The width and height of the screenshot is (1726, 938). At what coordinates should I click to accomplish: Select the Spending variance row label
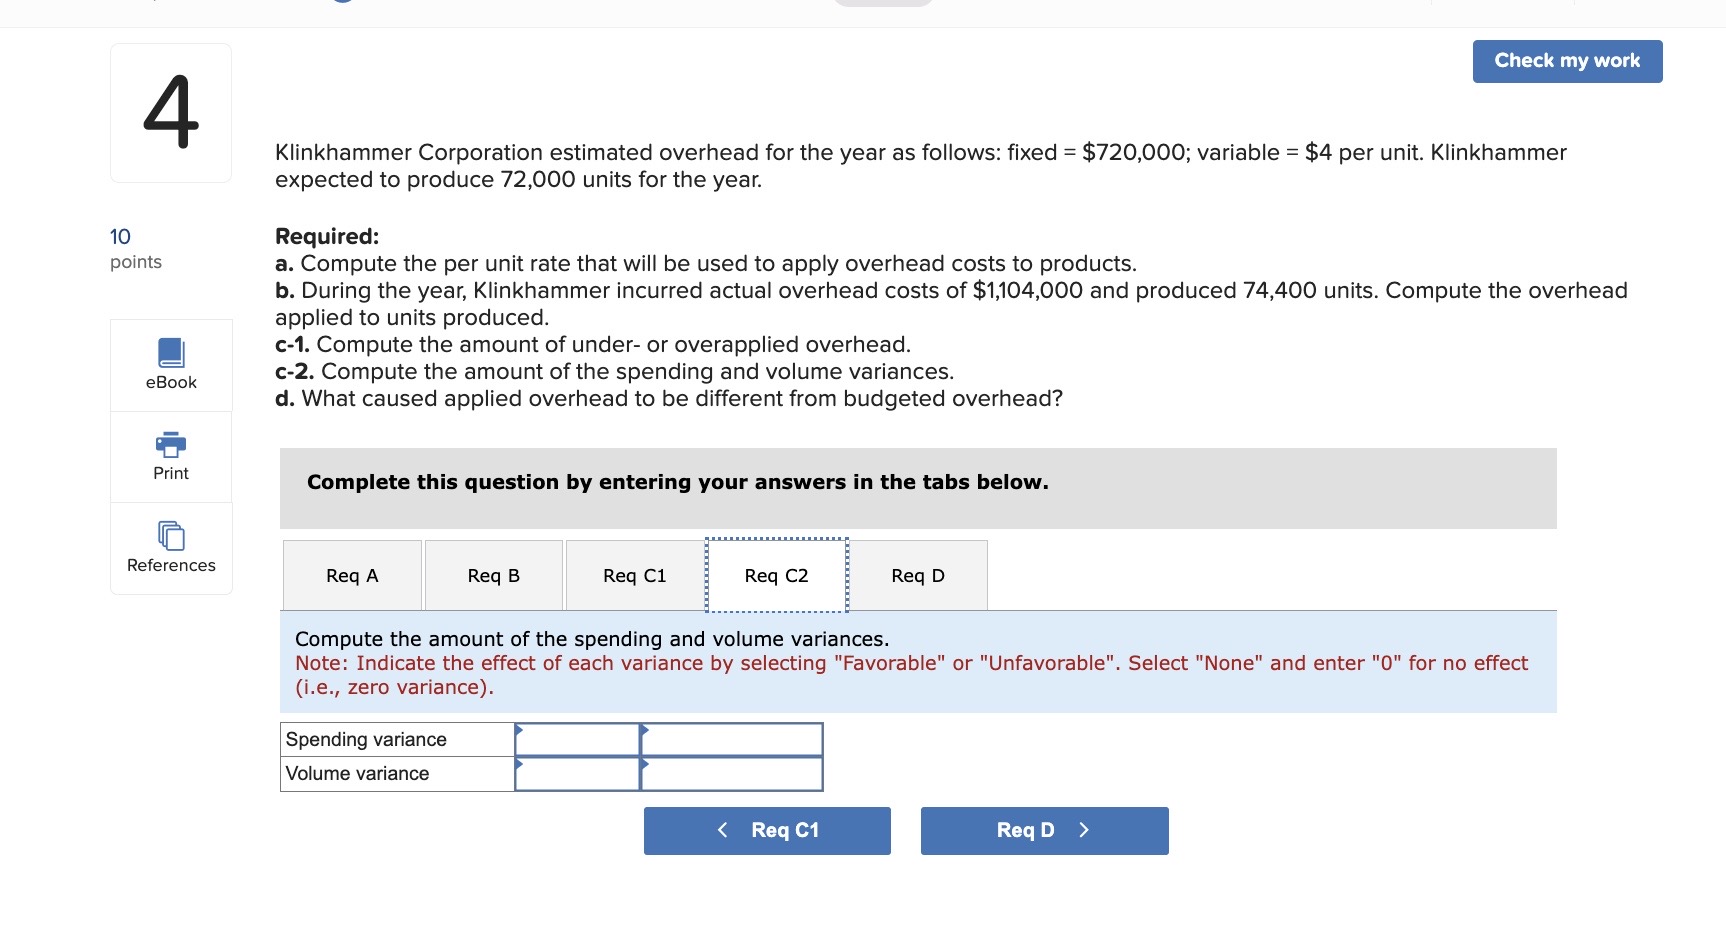tap(366, 739)
